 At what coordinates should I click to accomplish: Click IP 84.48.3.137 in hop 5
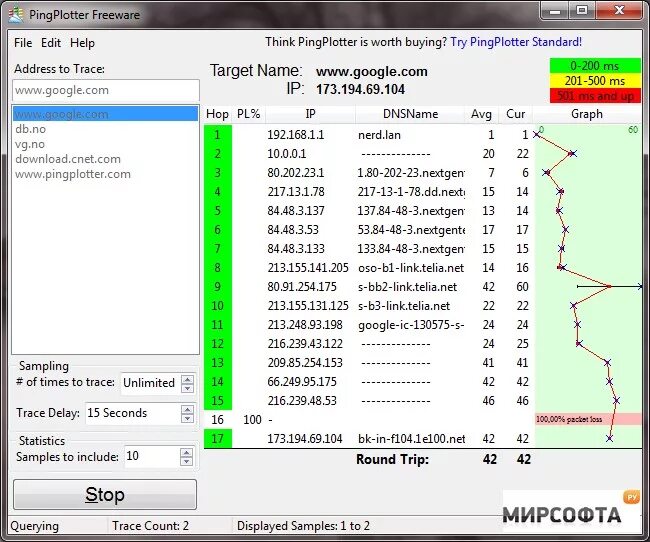296,211
